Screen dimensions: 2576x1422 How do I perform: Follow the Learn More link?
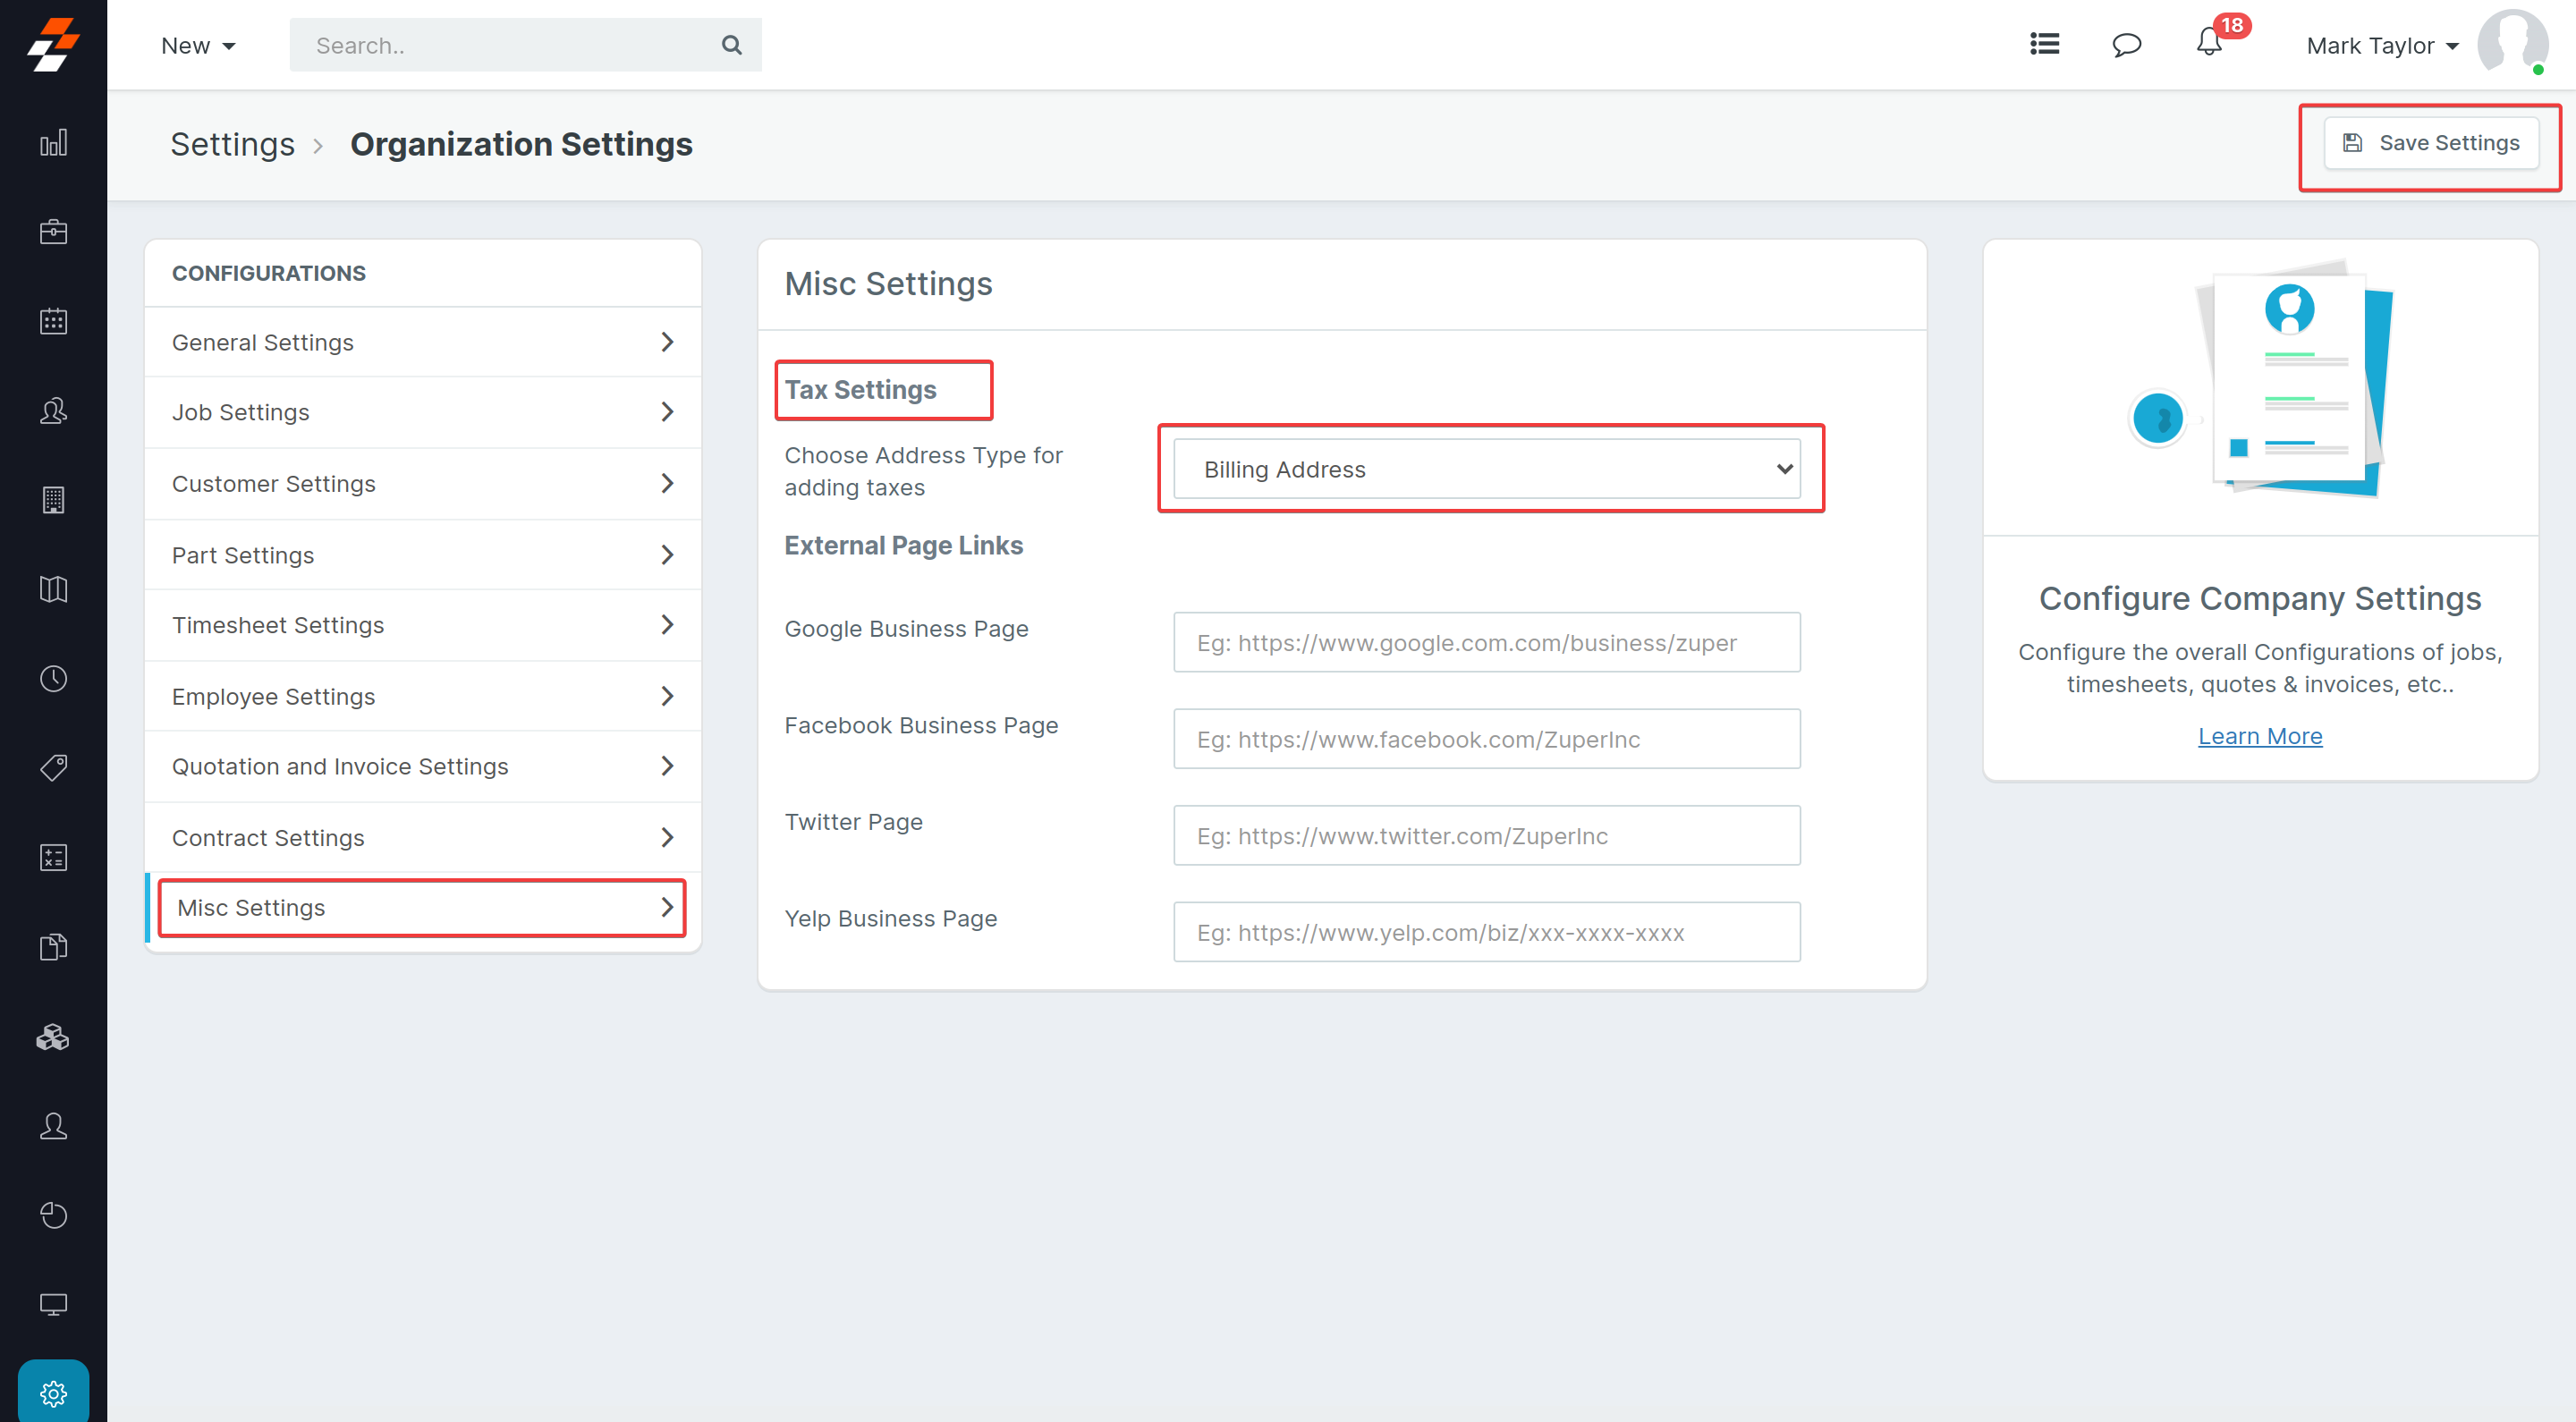[x=2259, y=736]
